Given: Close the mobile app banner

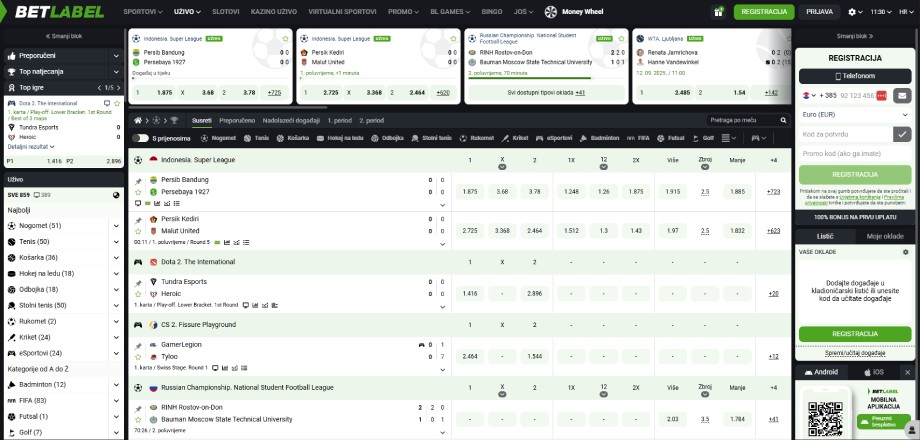Looking at the screenshot, I should click(908, 372).
